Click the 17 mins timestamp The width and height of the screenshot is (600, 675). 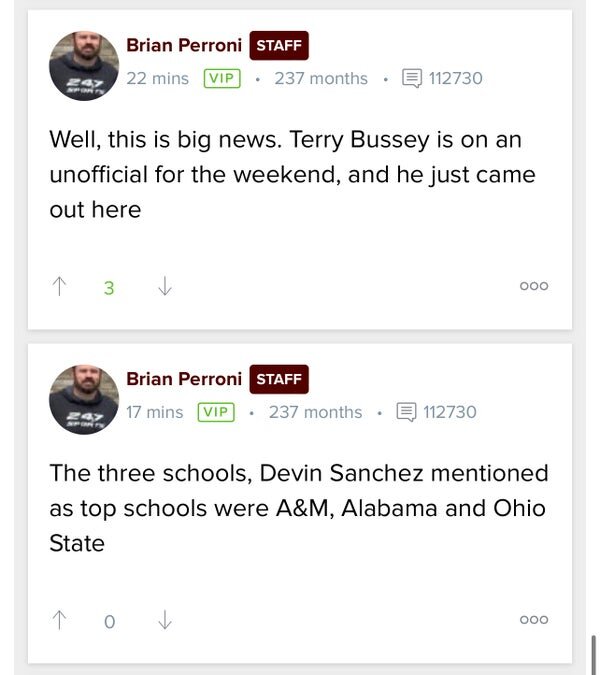click(x=154, y=411)
